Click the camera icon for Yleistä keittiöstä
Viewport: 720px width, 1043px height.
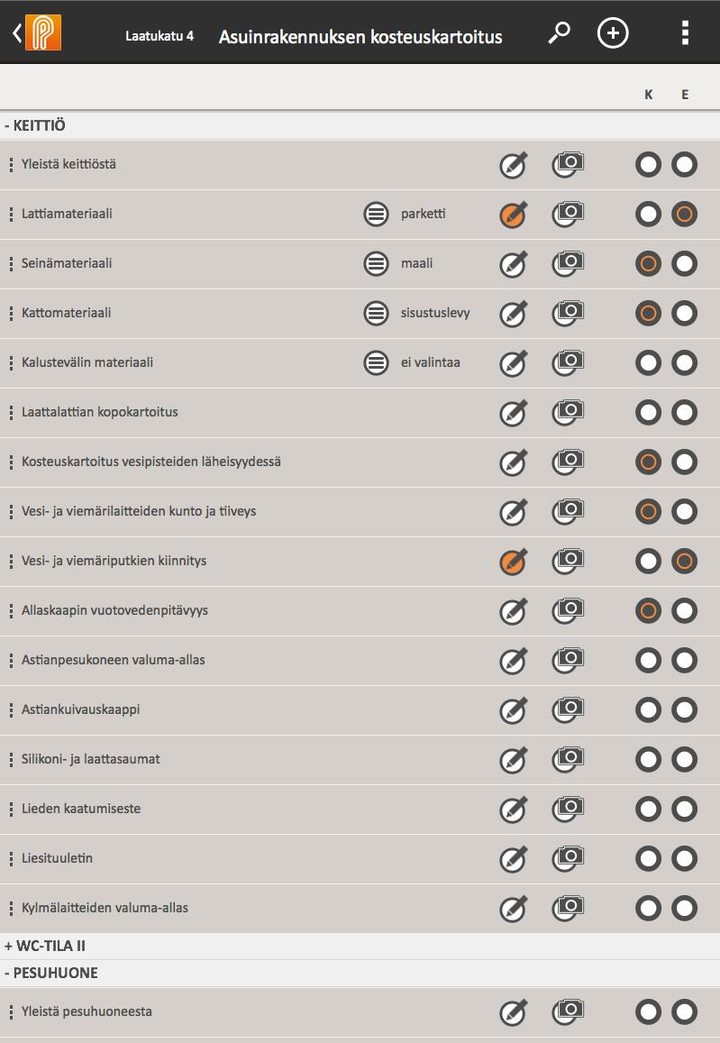pos(567,164)
